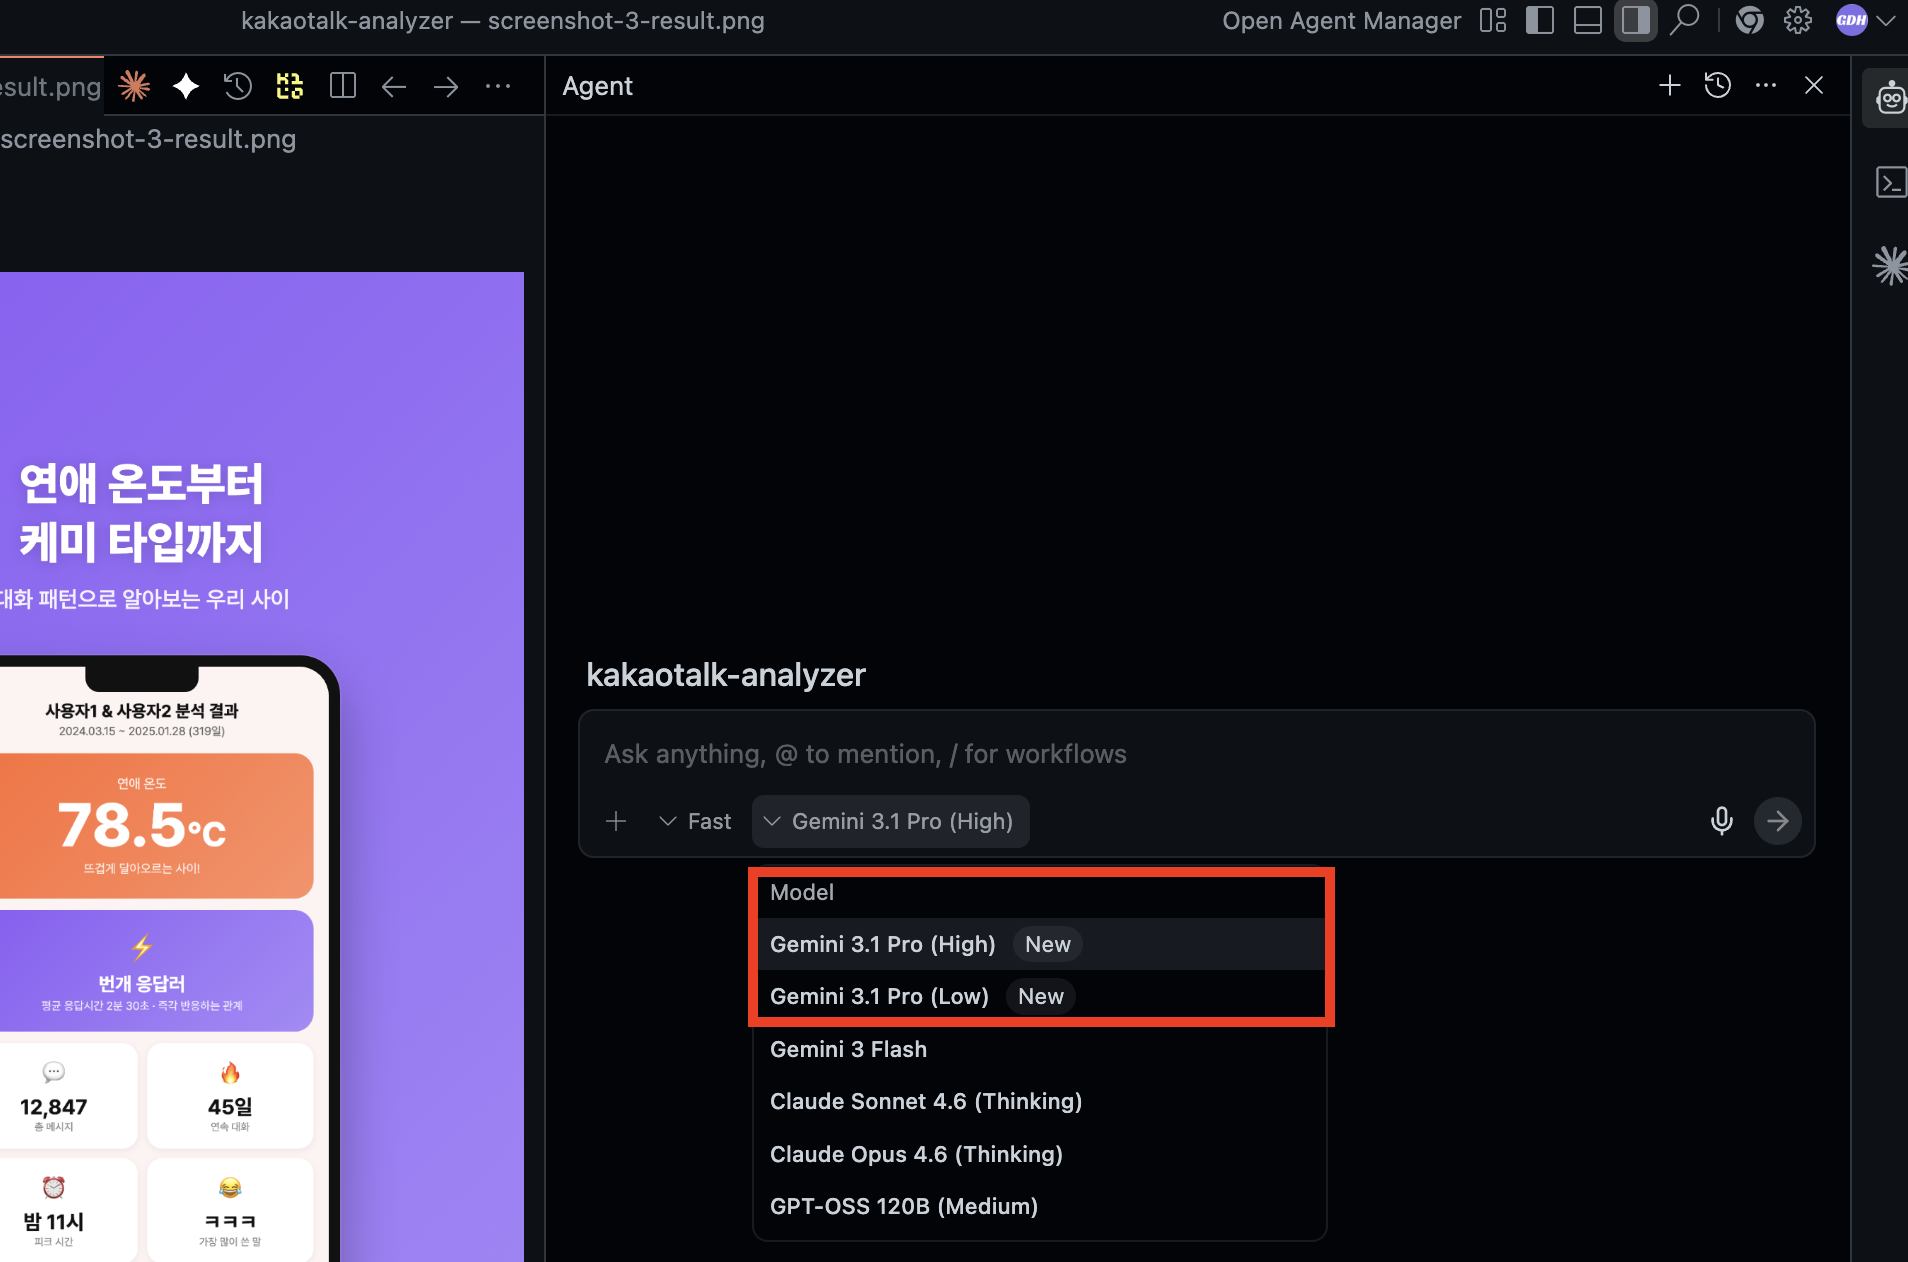Image resolution: width=1908 pixels, height=1262 pixels.
Task: Expand the account dropdown chevron
Action: click(x=1887, y=21)
